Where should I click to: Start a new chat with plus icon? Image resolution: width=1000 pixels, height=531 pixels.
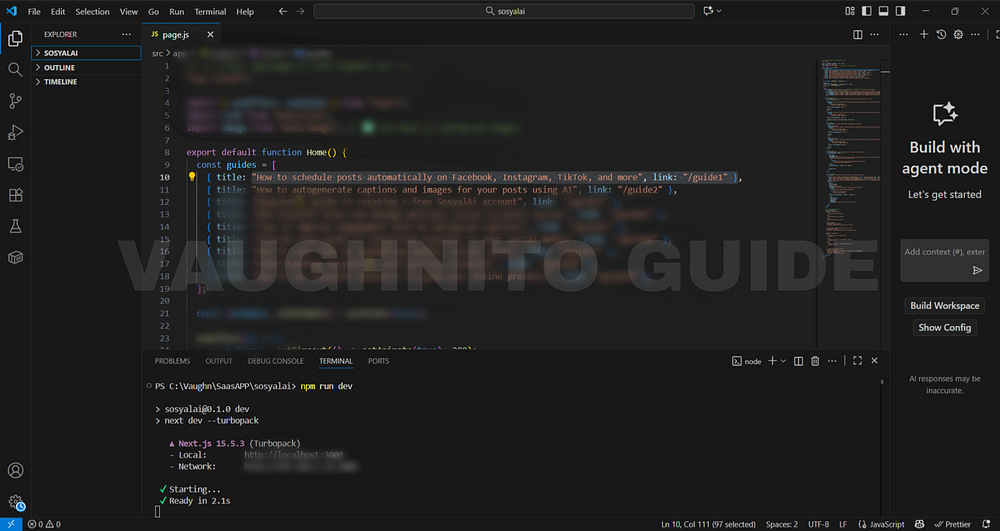pyautogui.click(x=923, y=34)
